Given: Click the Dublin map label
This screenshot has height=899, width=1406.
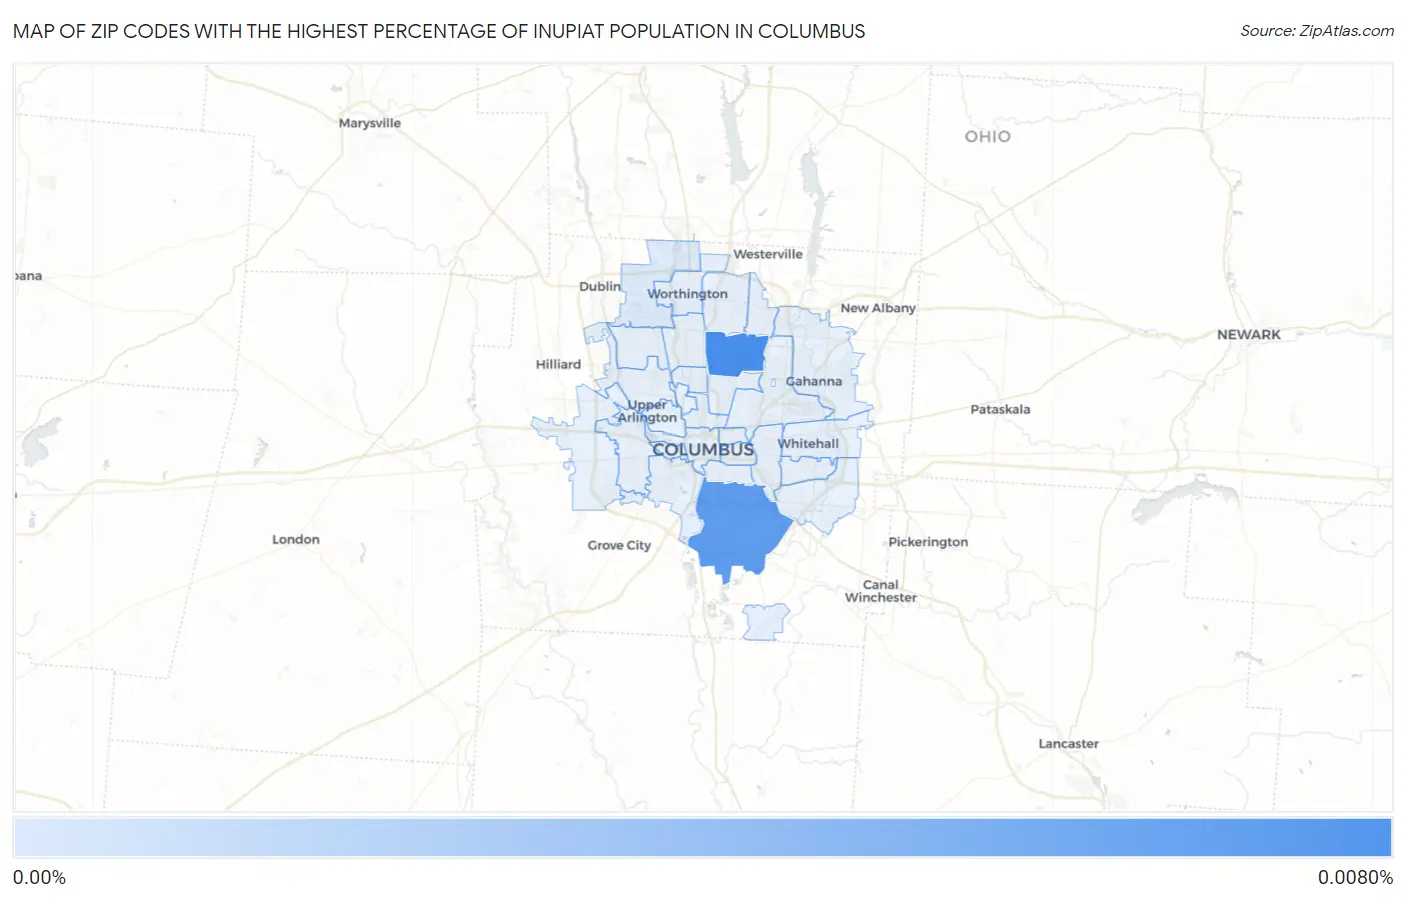Looking at the screenshot, I should [x=600, y=286].
